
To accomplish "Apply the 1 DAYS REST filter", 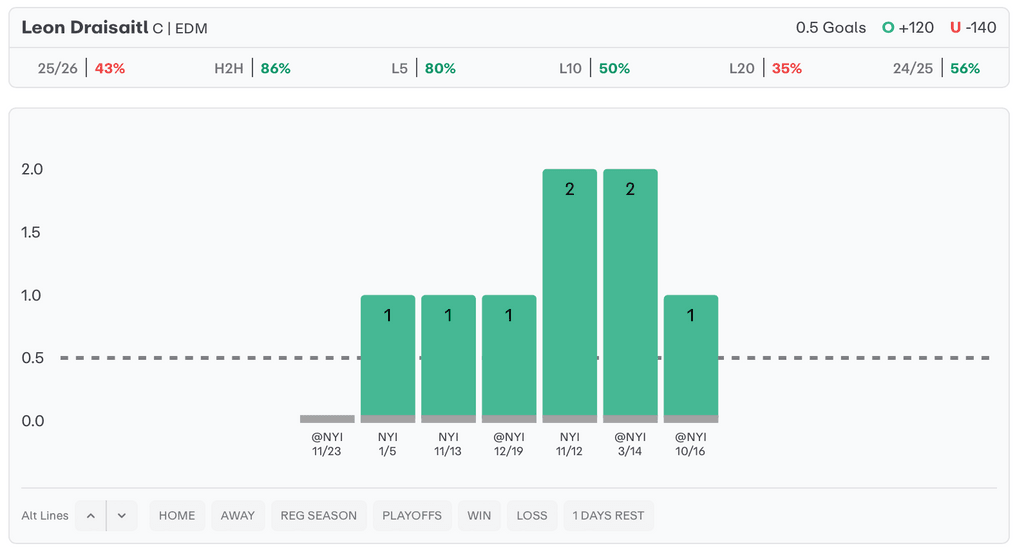I will click(x=608, y=516).
